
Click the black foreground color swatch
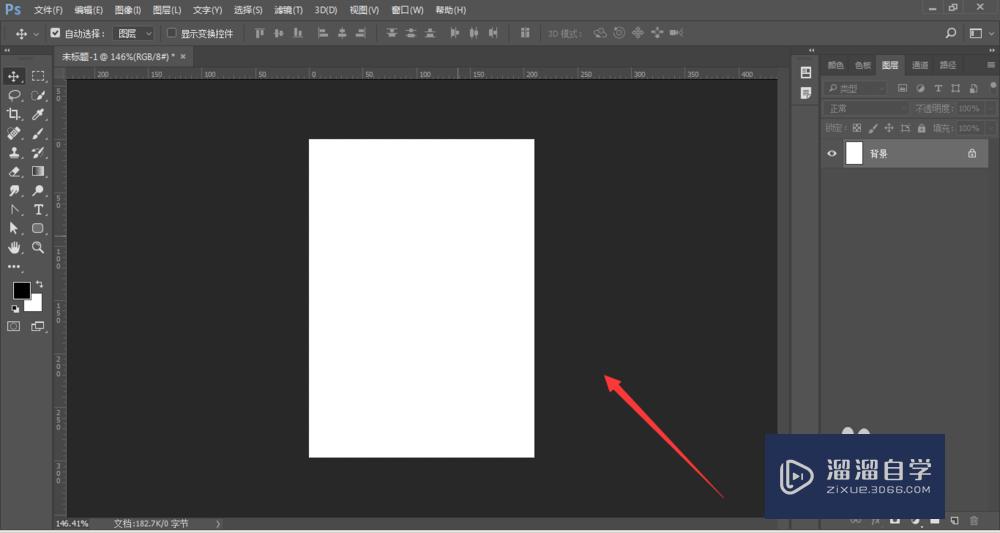tap(21, 290)
